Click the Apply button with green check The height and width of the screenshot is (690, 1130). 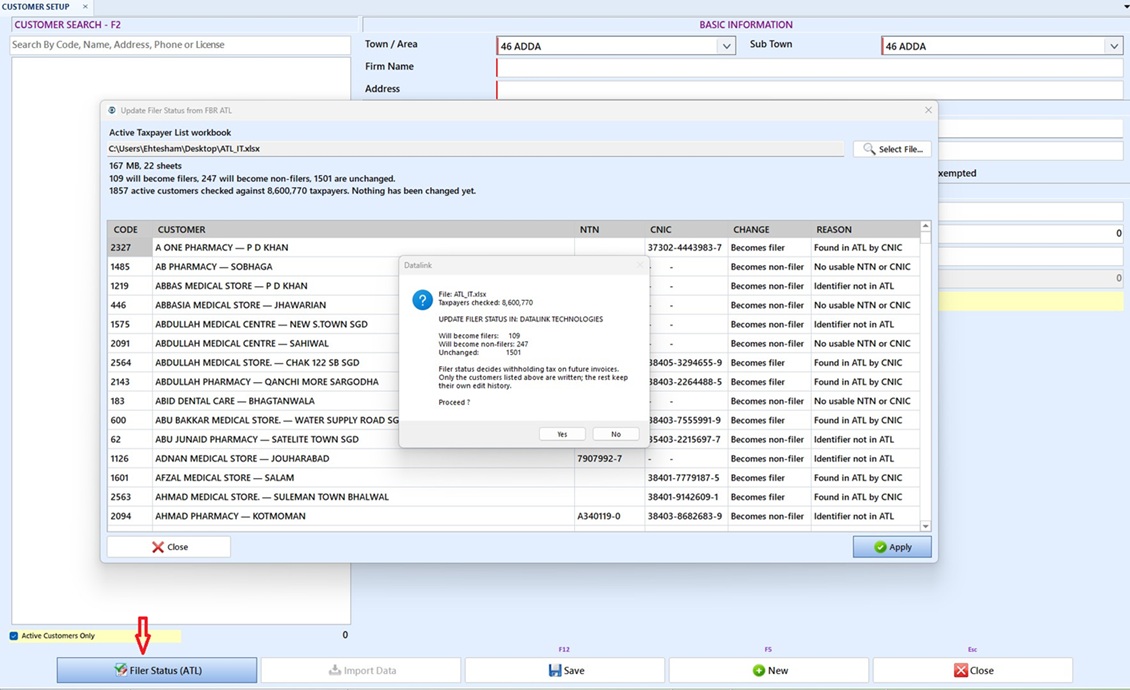tap(892, 547)
